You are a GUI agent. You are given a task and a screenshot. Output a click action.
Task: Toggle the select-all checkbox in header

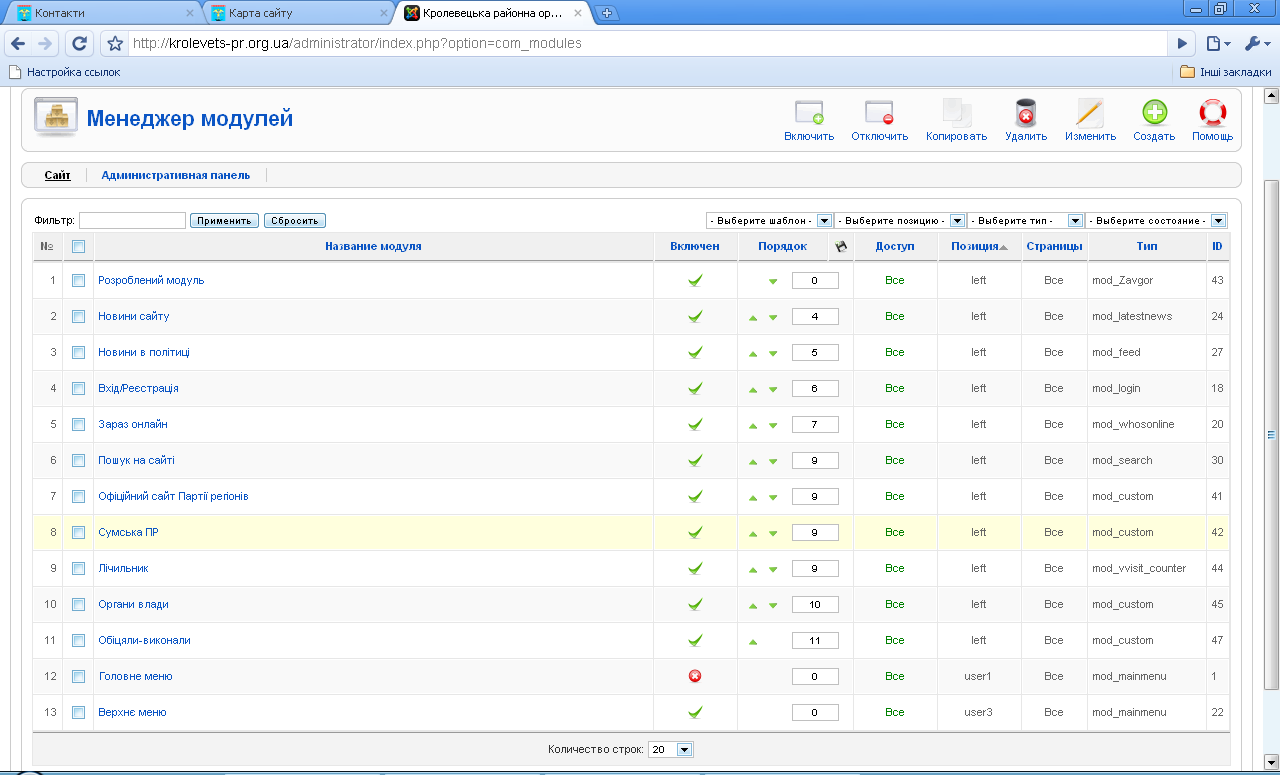point(78,247)
